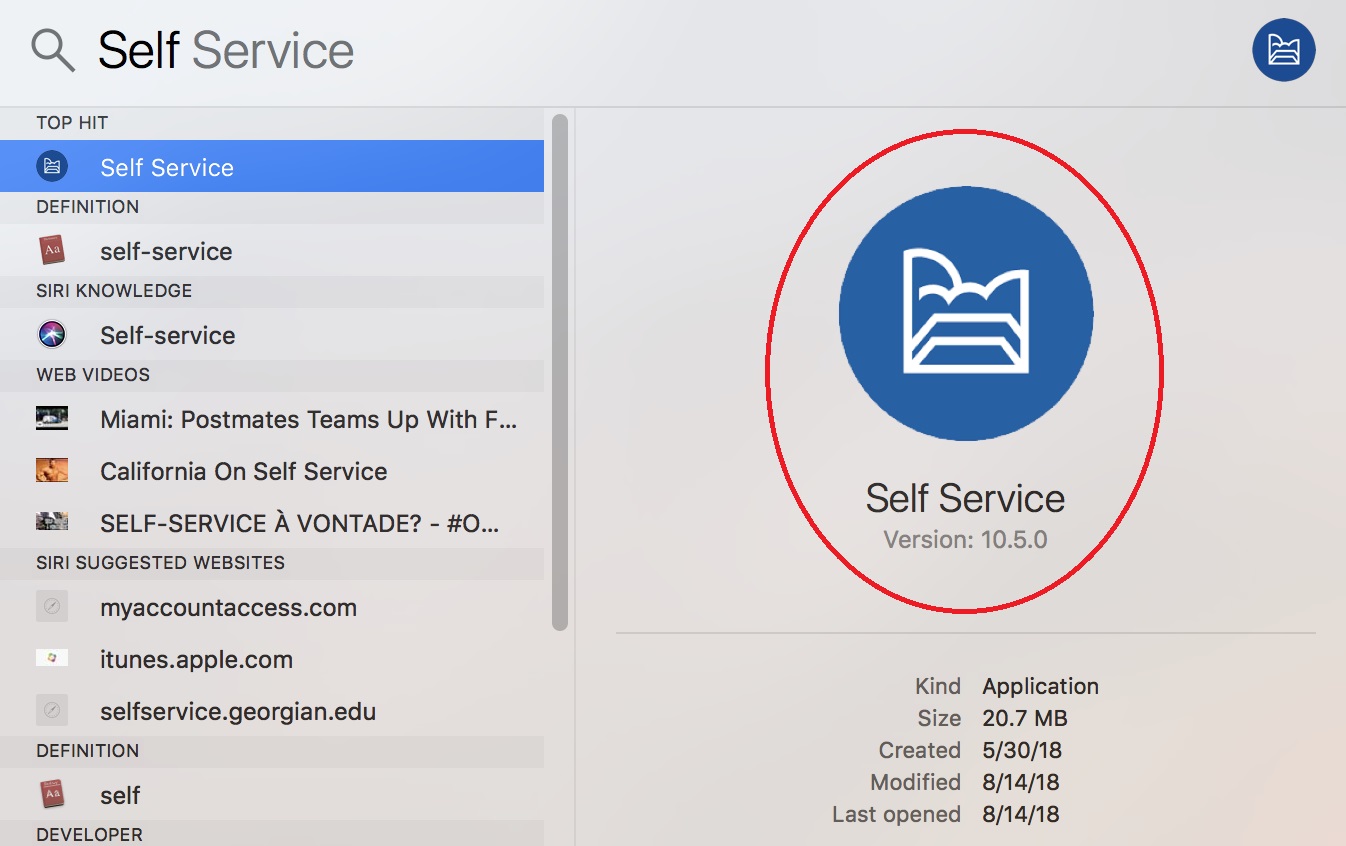
Task: Open selfservice.georgian.edu suggested website
Action: click(272, 711)
